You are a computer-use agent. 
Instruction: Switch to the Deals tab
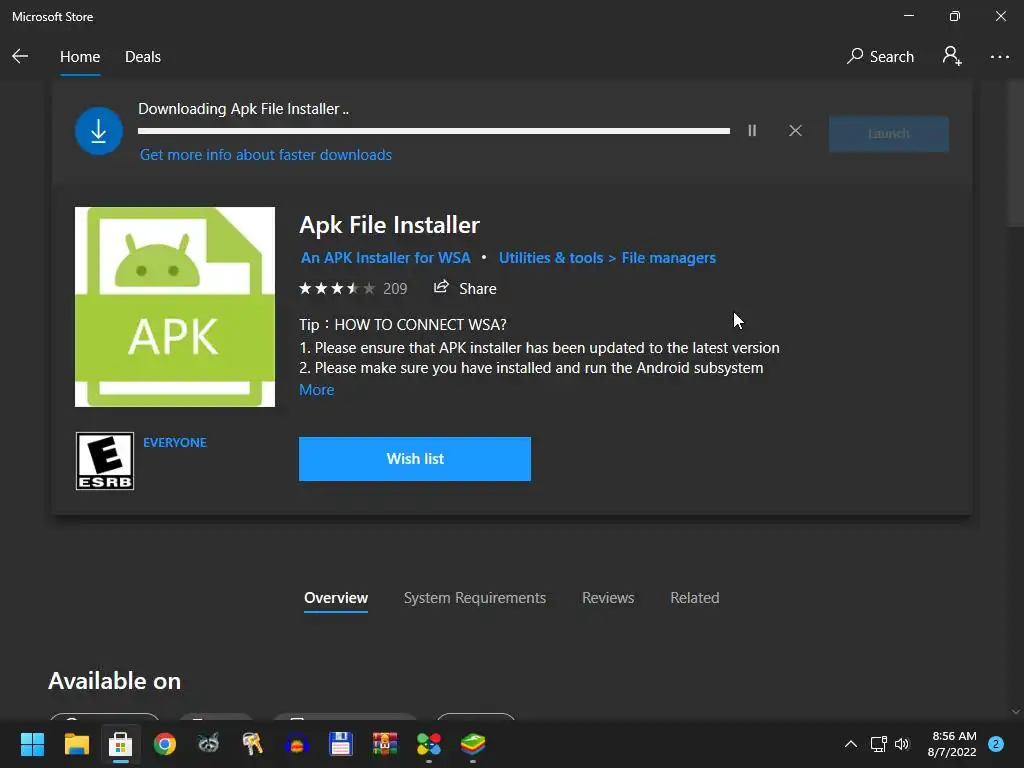[142, 57]
